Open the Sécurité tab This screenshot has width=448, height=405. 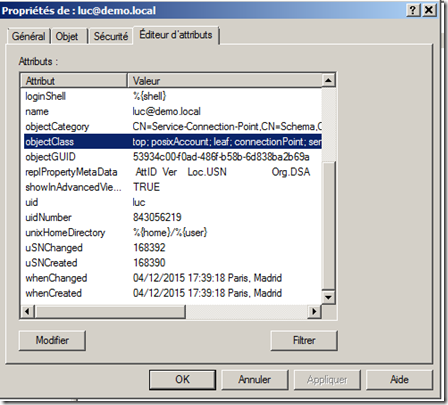point(111,36)
